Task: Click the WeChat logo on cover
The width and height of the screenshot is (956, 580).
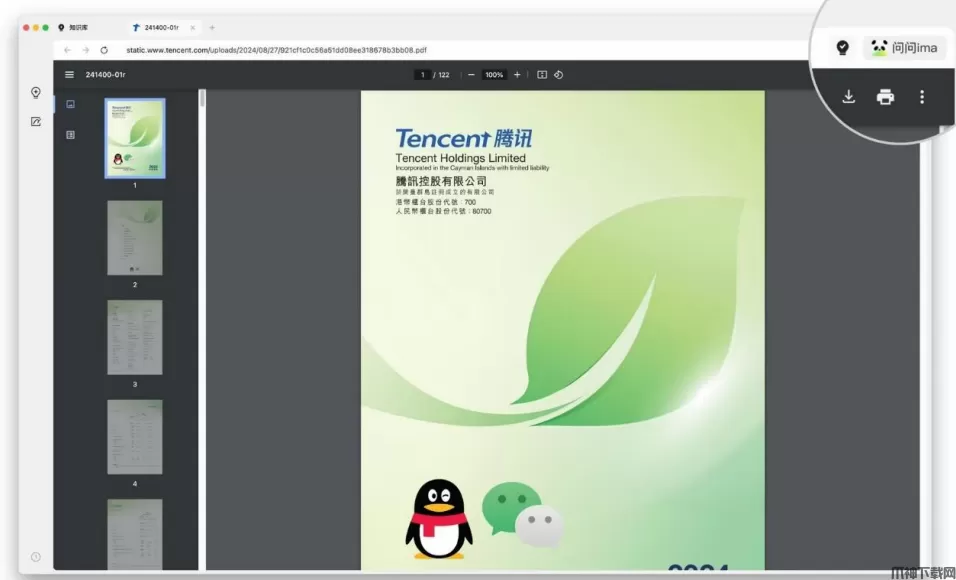Action: (x=523, y=514)
